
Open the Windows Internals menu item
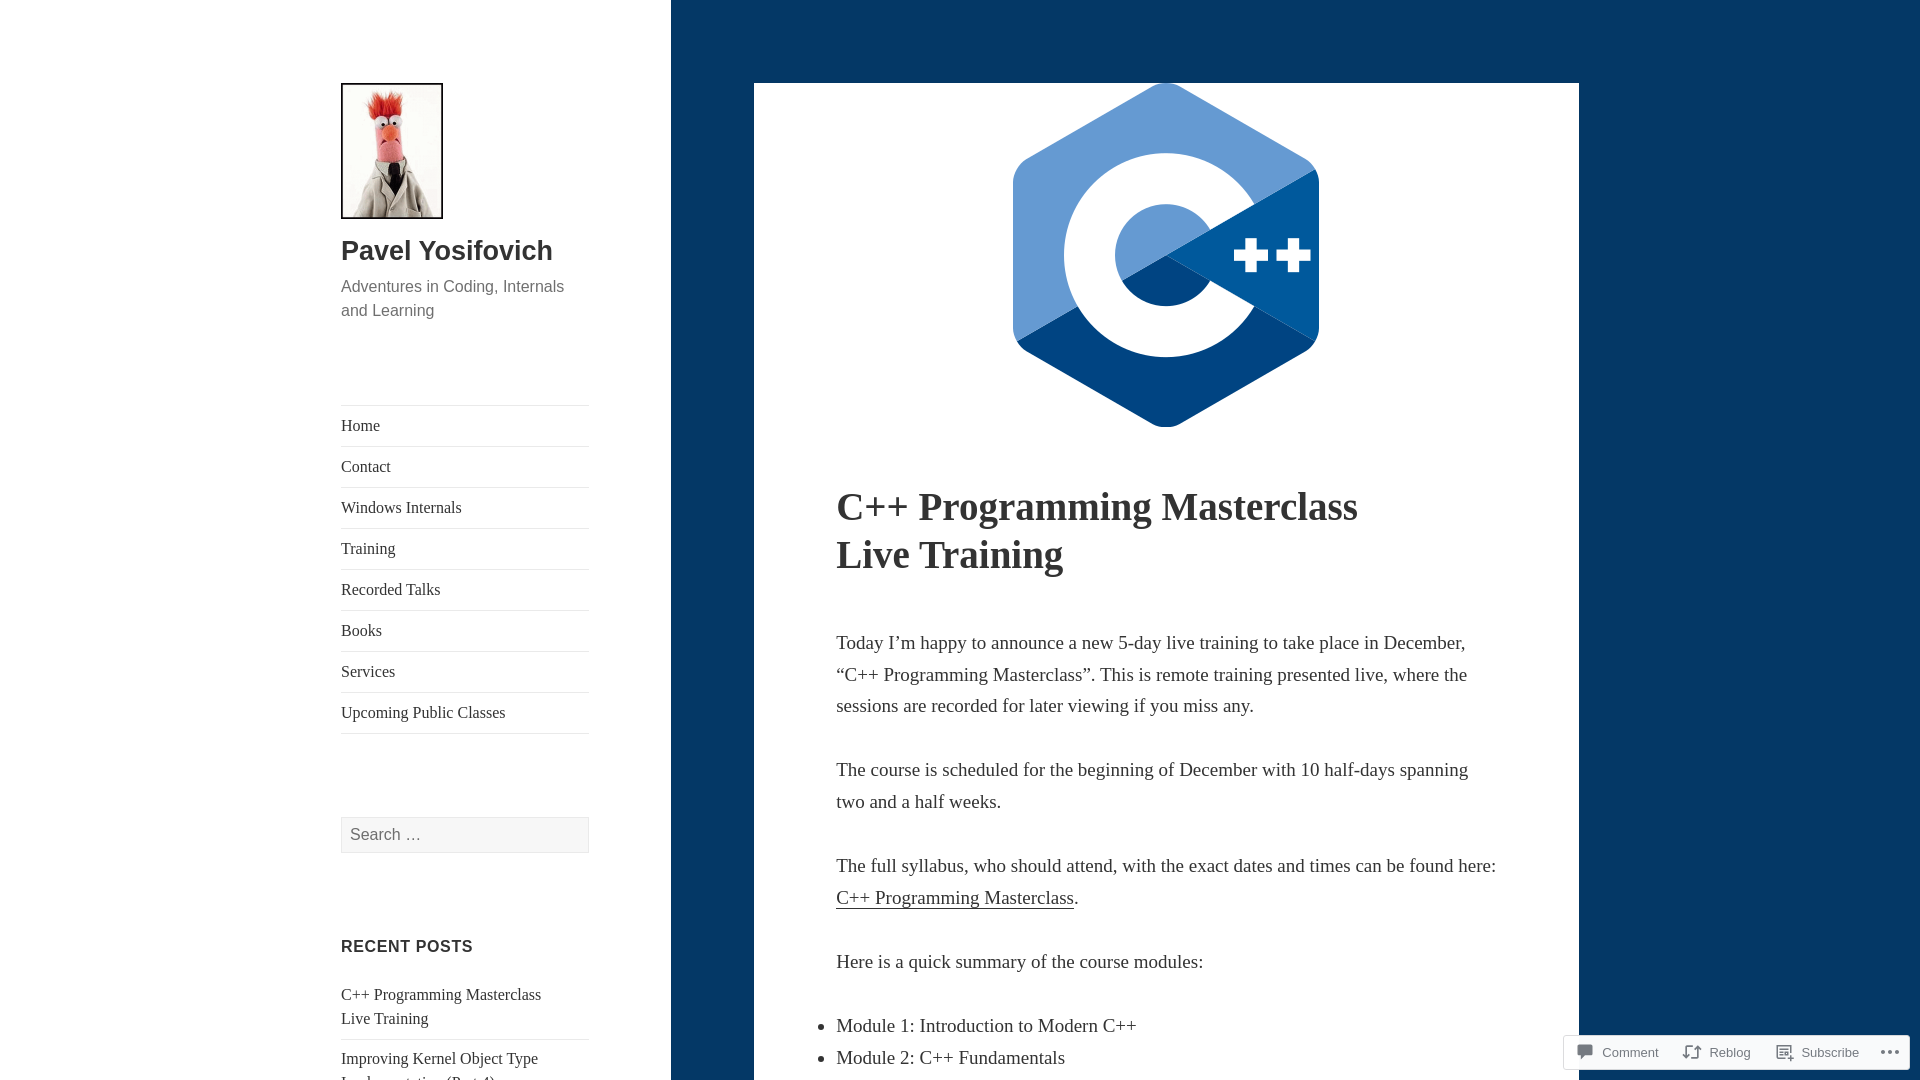(x=401, y=506)
